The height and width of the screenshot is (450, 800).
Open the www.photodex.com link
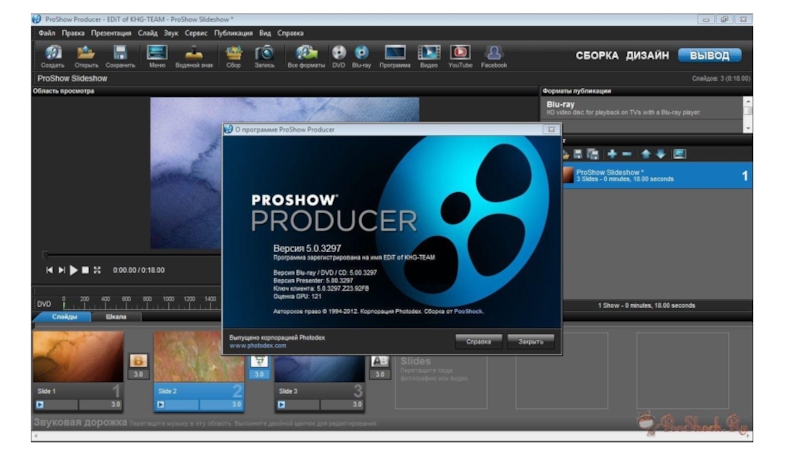[x=252, y=345]
